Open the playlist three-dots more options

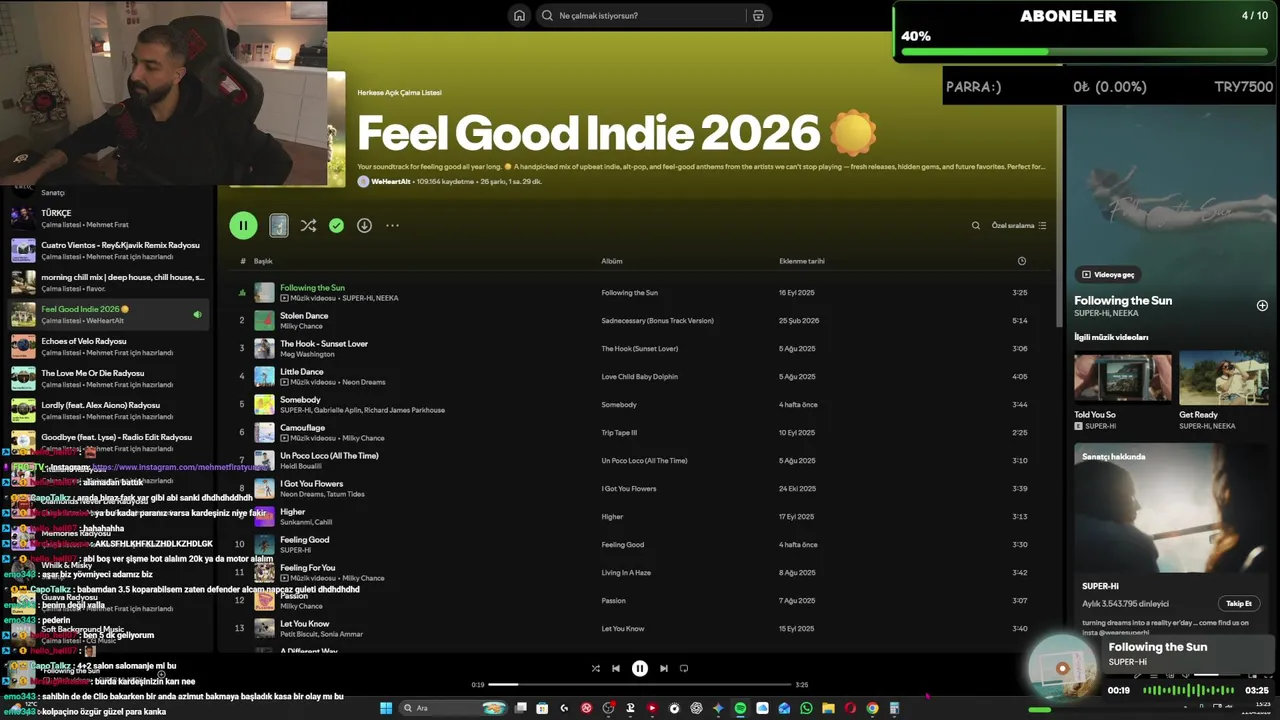(x=392, y=226)
